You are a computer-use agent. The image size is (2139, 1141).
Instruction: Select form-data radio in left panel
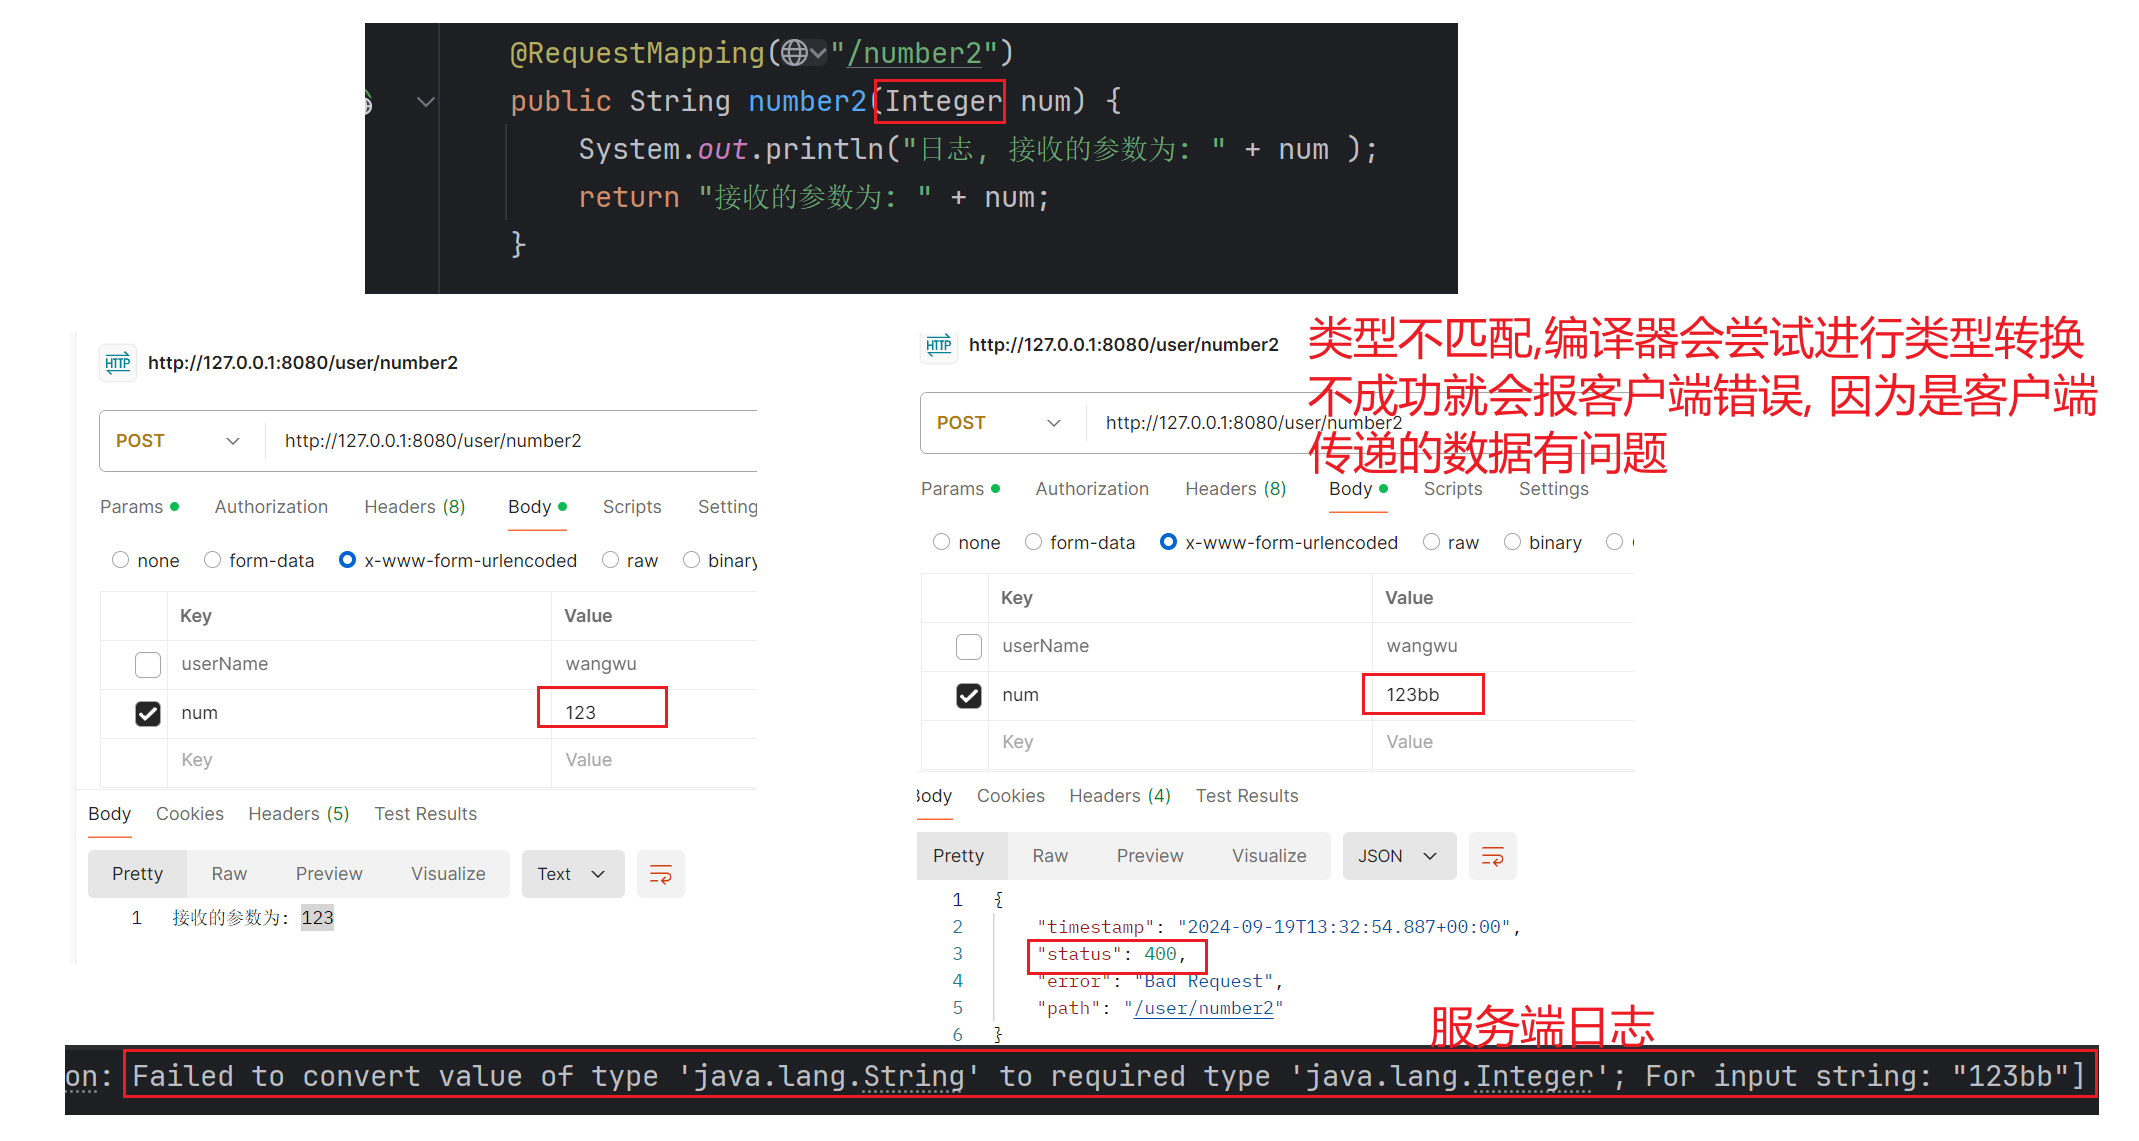[212, 560]
